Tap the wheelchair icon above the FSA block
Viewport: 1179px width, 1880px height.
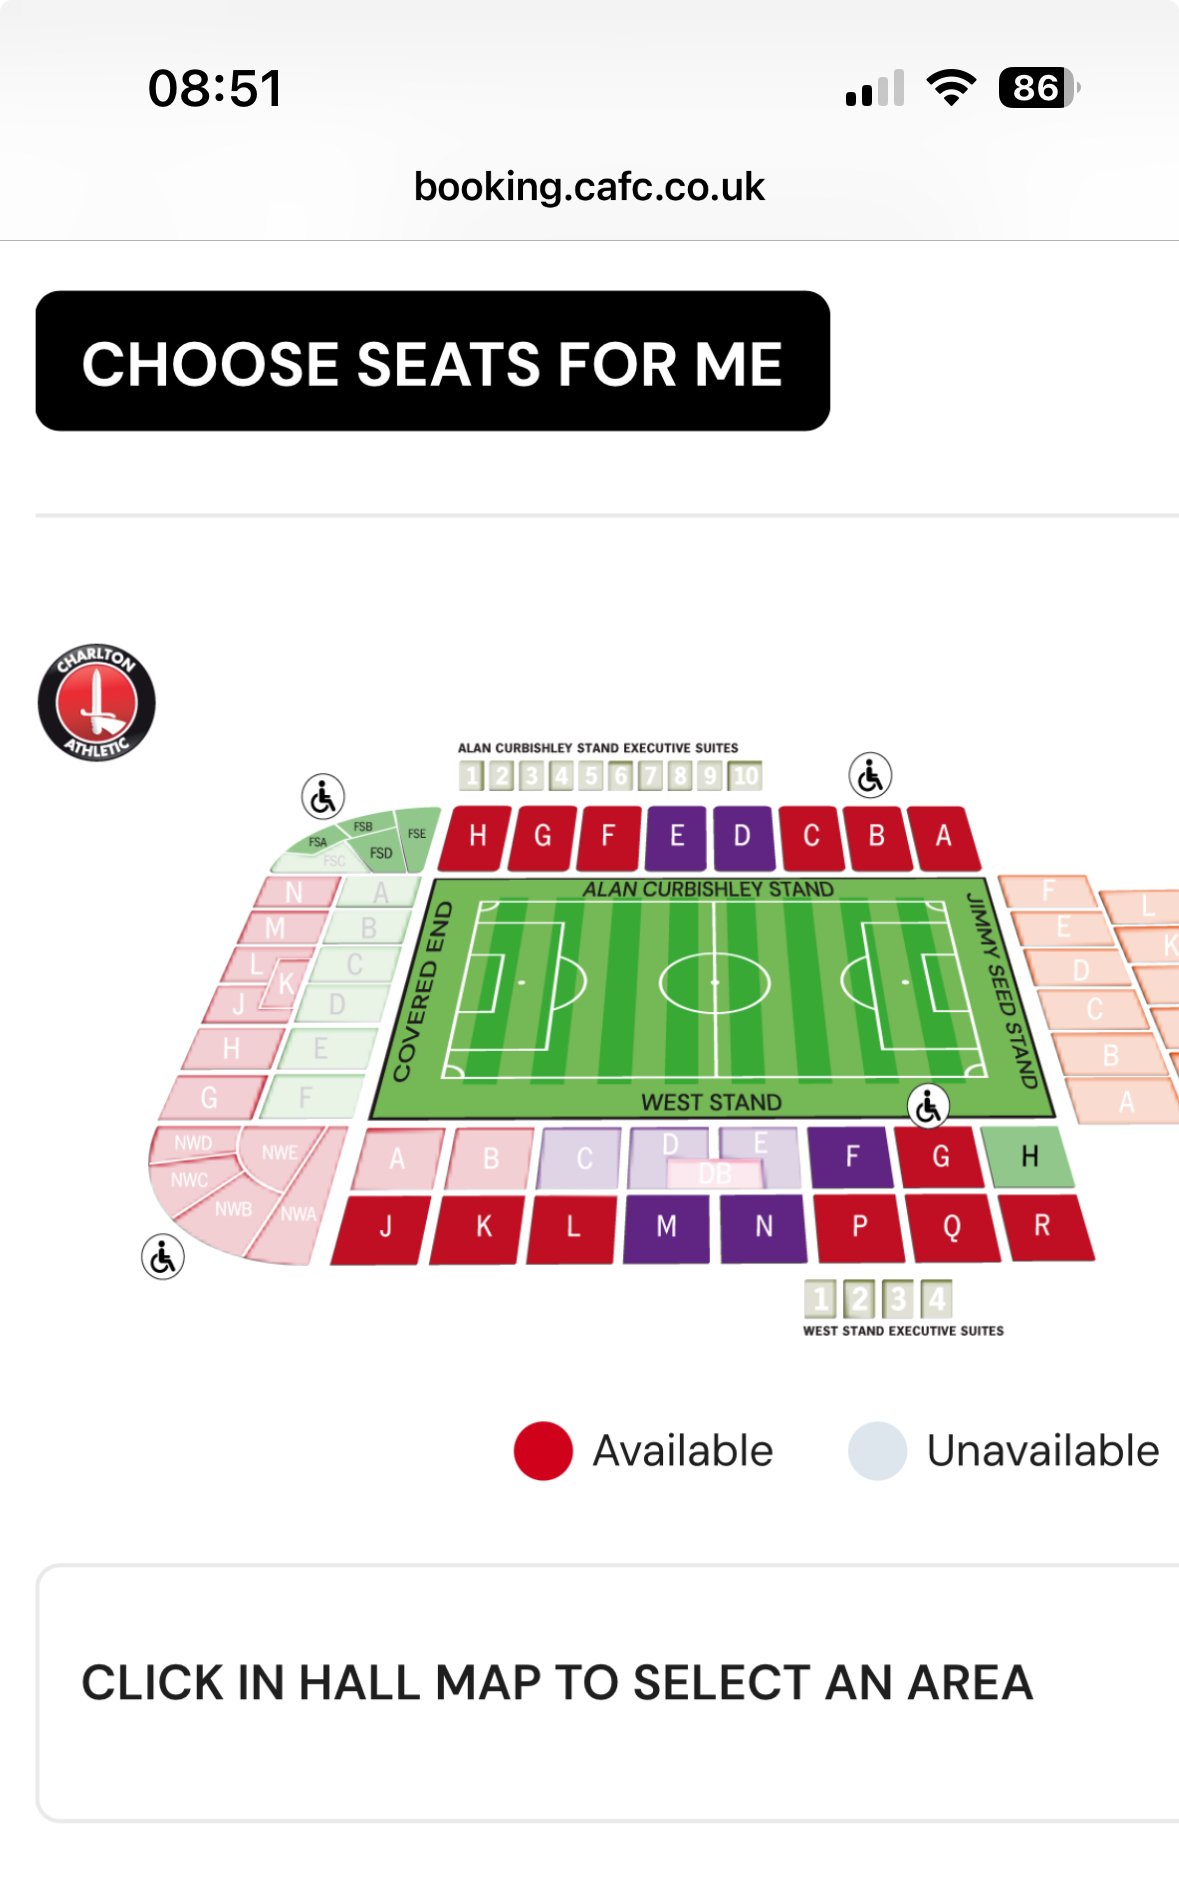pyautogui.click(x=323, y=797)
